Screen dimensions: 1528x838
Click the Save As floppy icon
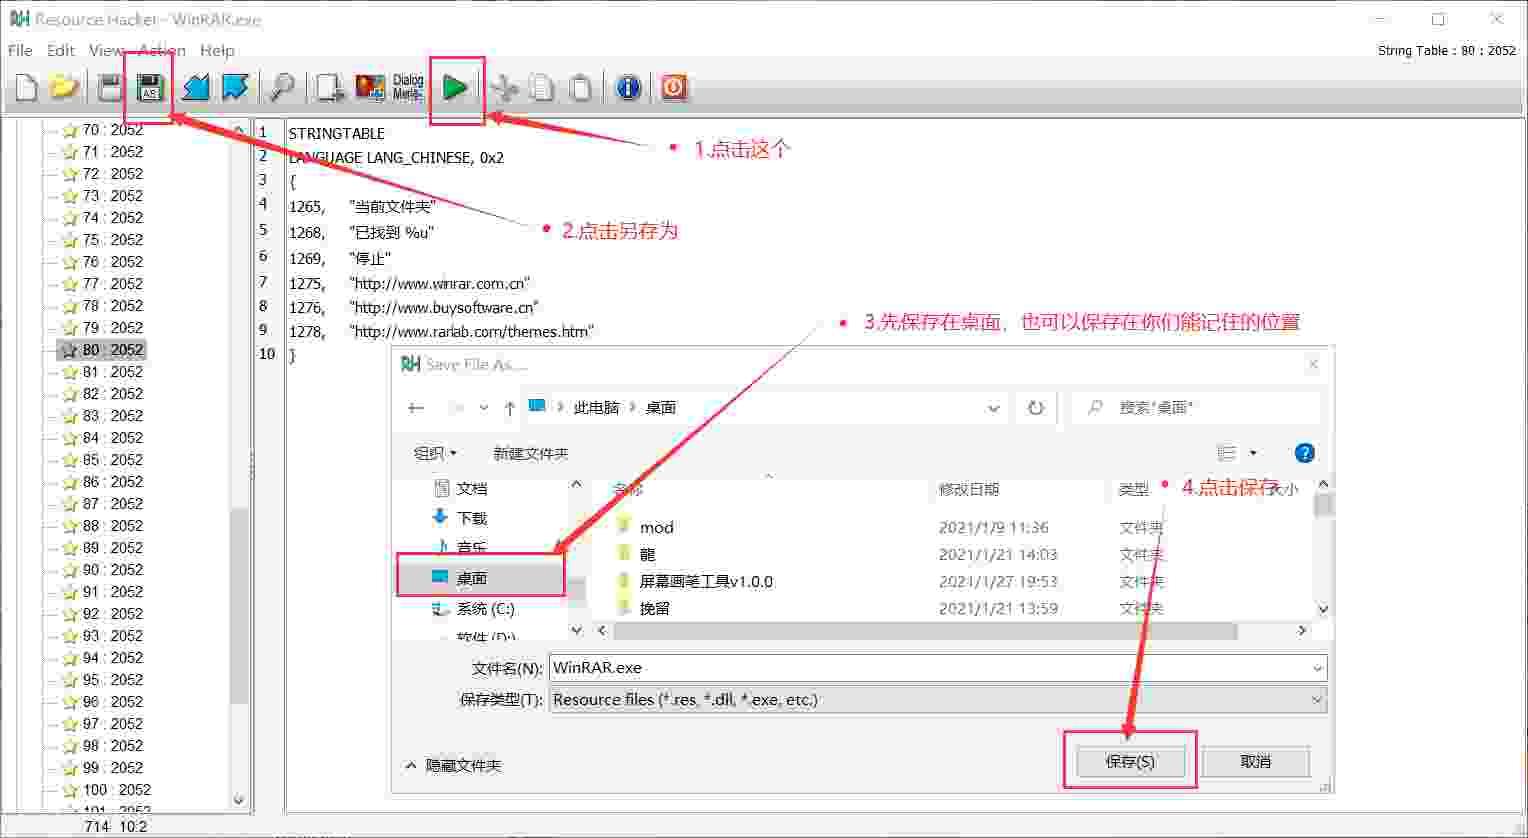150,88
